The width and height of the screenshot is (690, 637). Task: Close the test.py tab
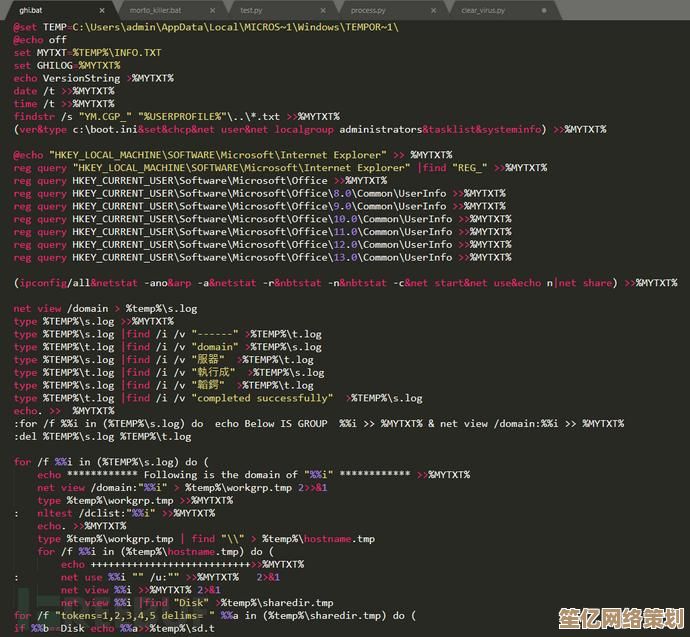click(323, 10)
